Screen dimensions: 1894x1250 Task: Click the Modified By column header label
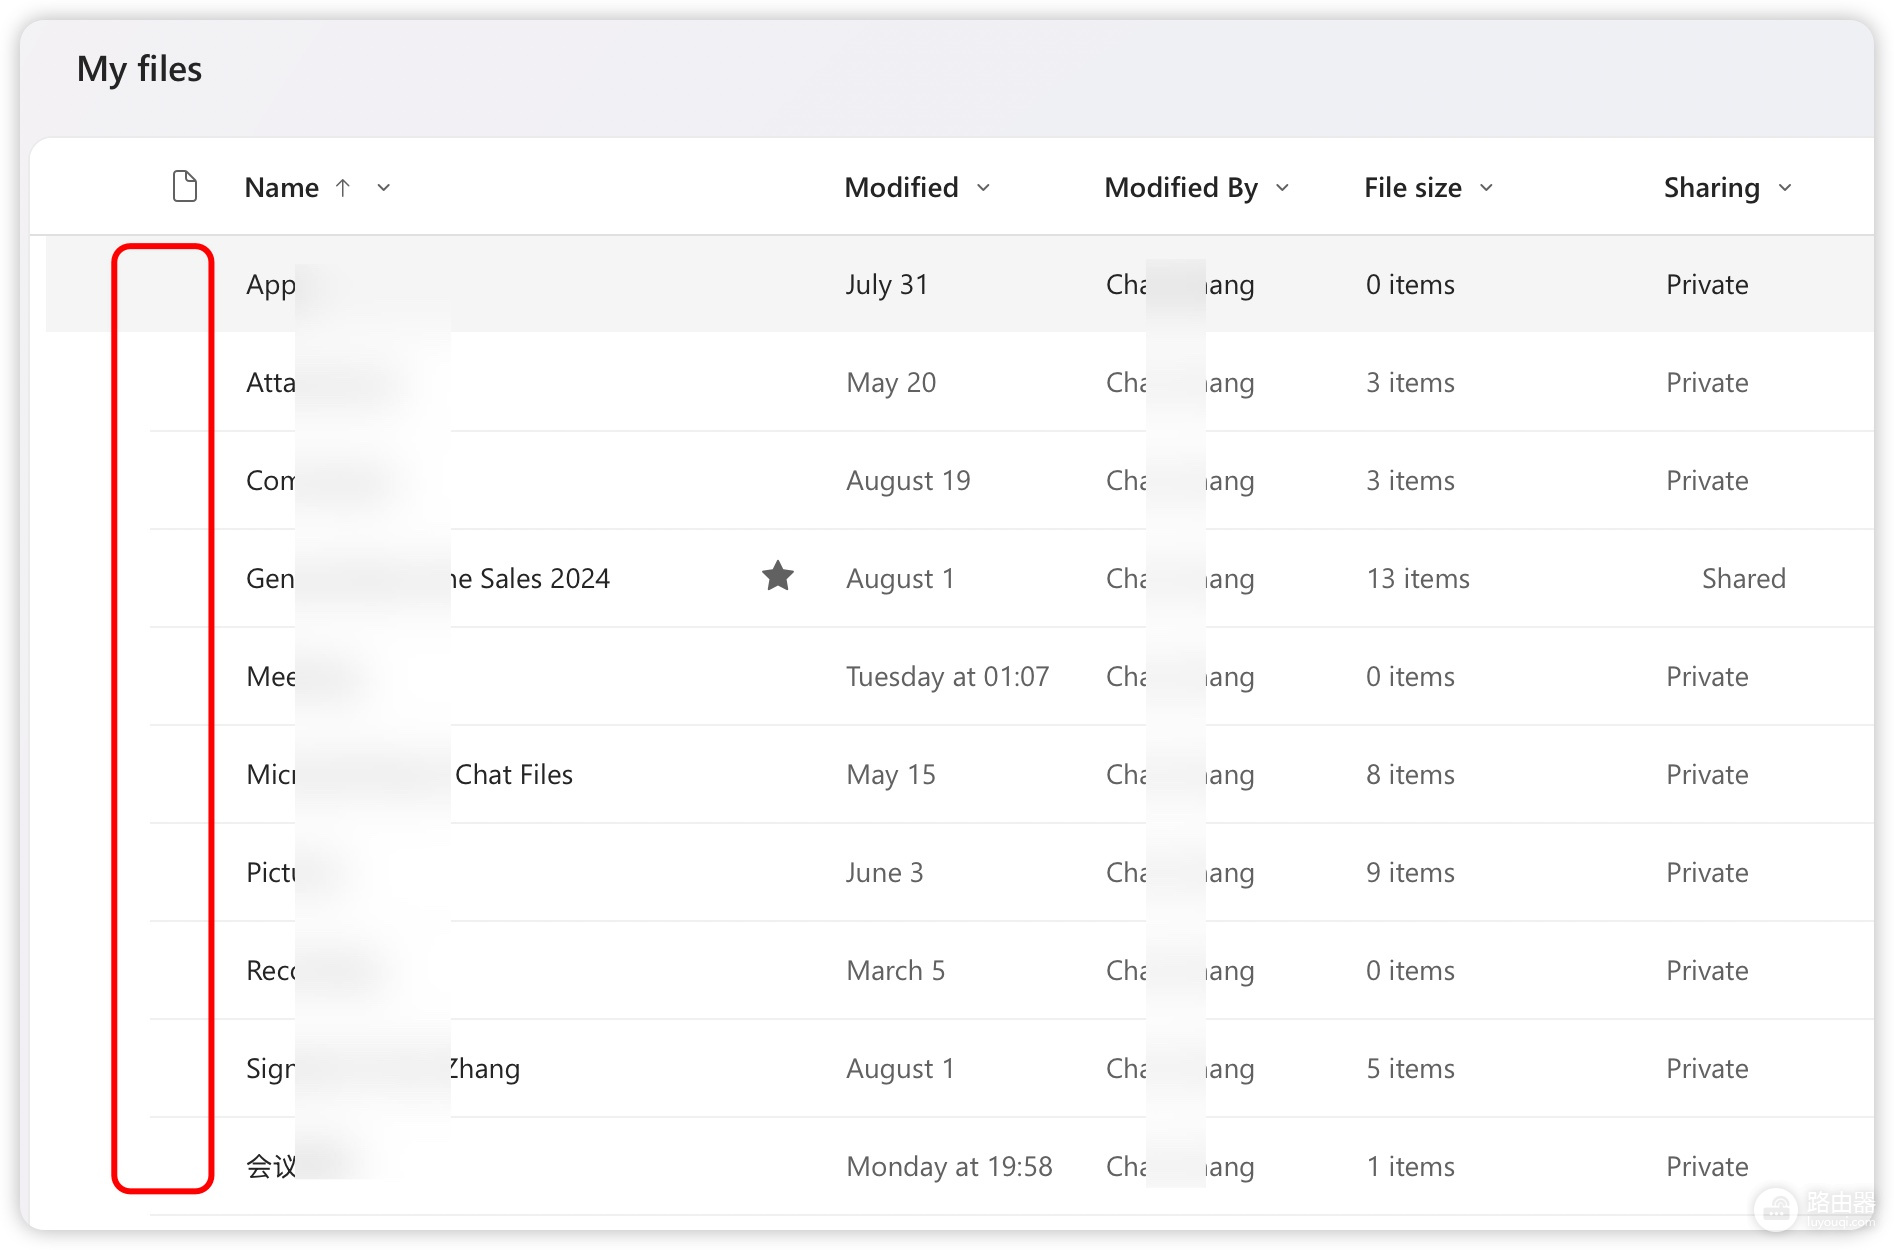pyautogui.click(x=1181, y=187)
